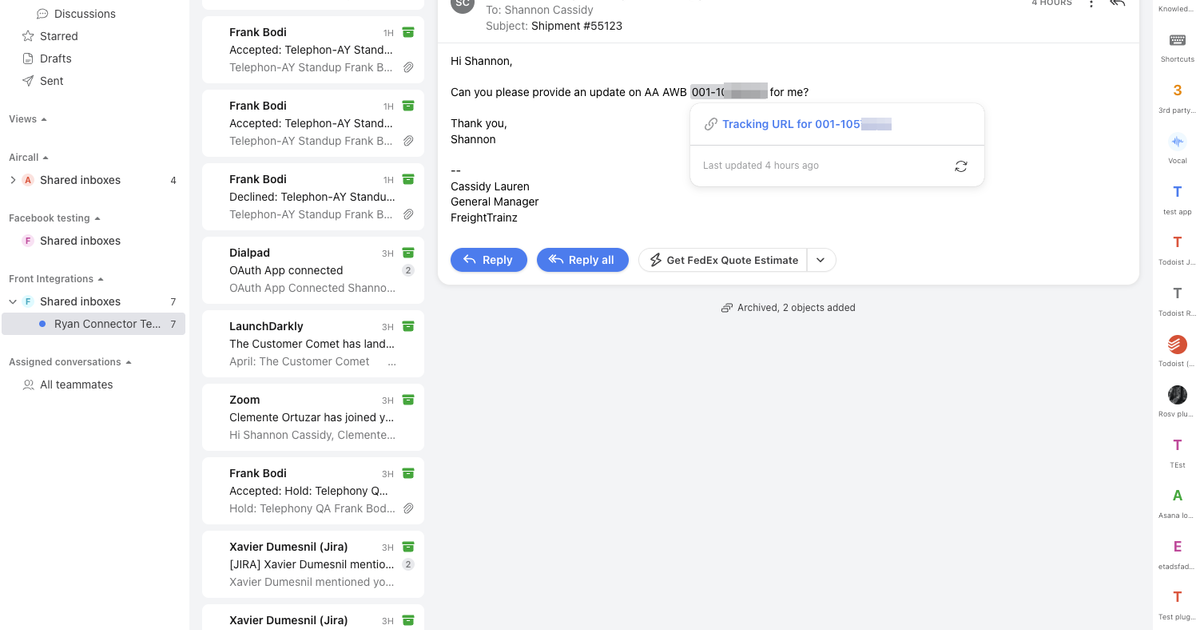1200x630 pixels.
Task: Collapse the Views section
Action: pyautogui.click(x=43, y=119)
